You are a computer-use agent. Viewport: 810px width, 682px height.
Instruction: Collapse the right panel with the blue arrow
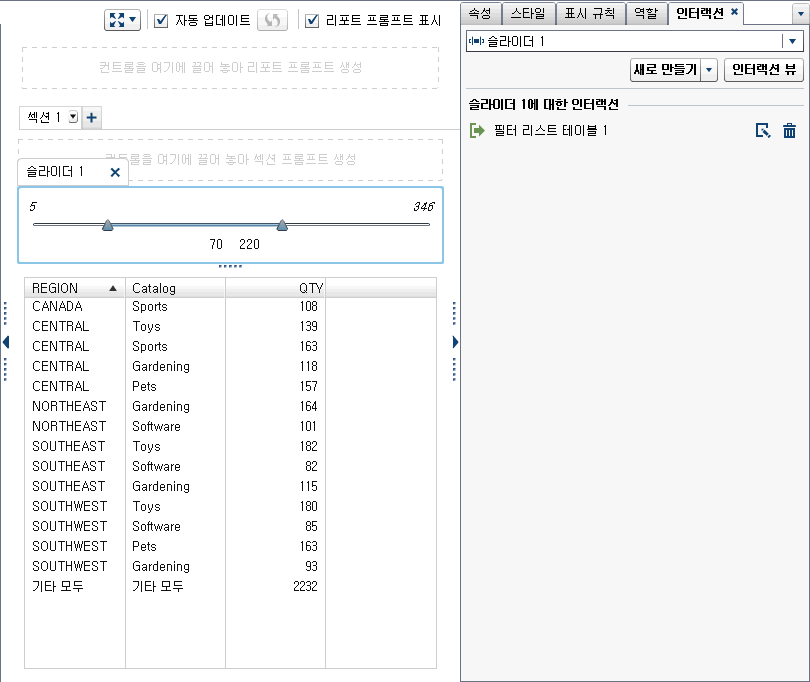coord(455,341)
